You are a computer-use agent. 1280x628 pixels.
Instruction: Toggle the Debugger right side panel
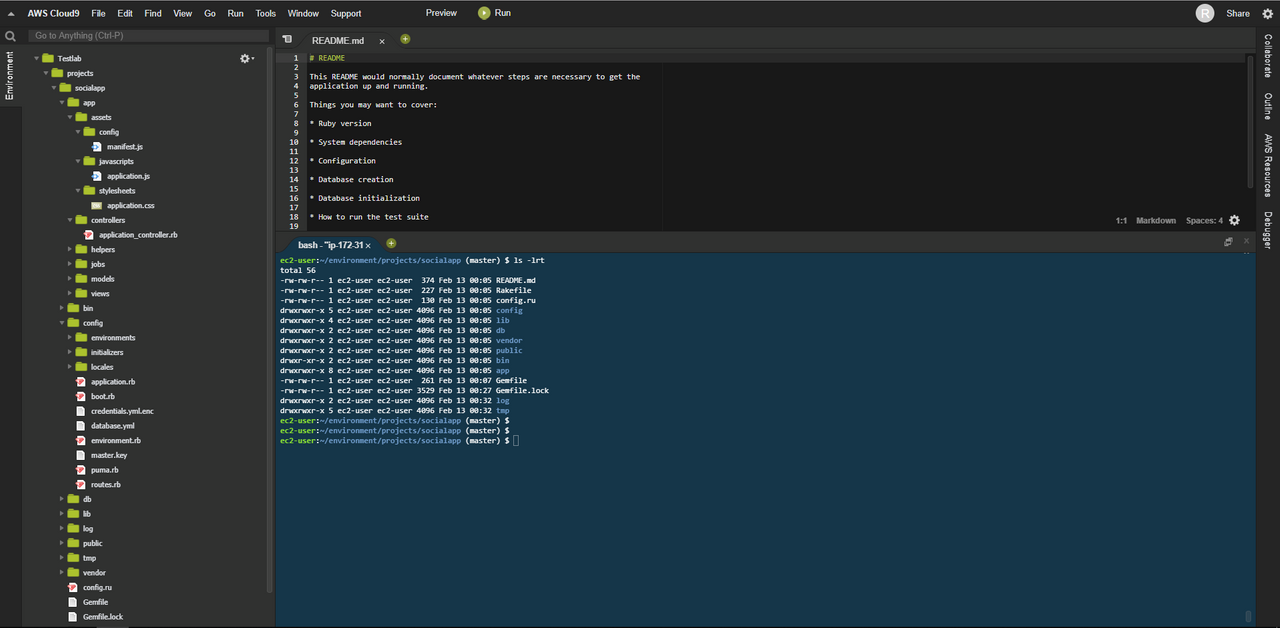click(1268, 231)
